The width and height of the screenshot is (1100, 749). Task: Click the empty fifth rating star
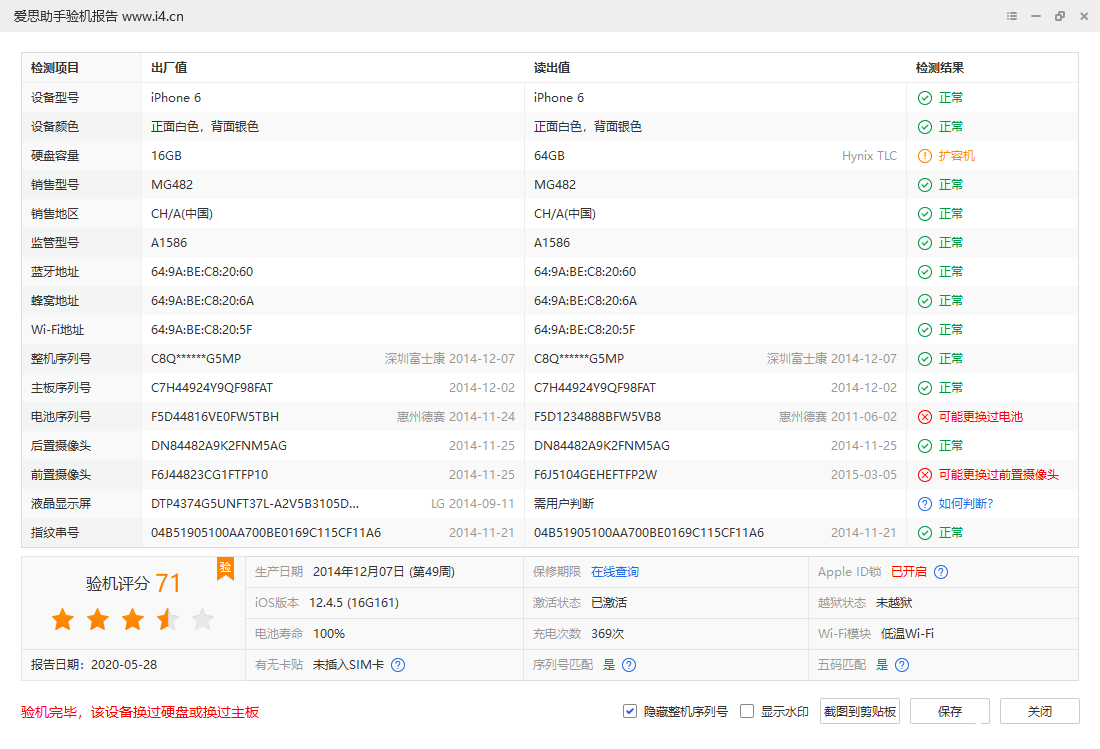(203, 619)
